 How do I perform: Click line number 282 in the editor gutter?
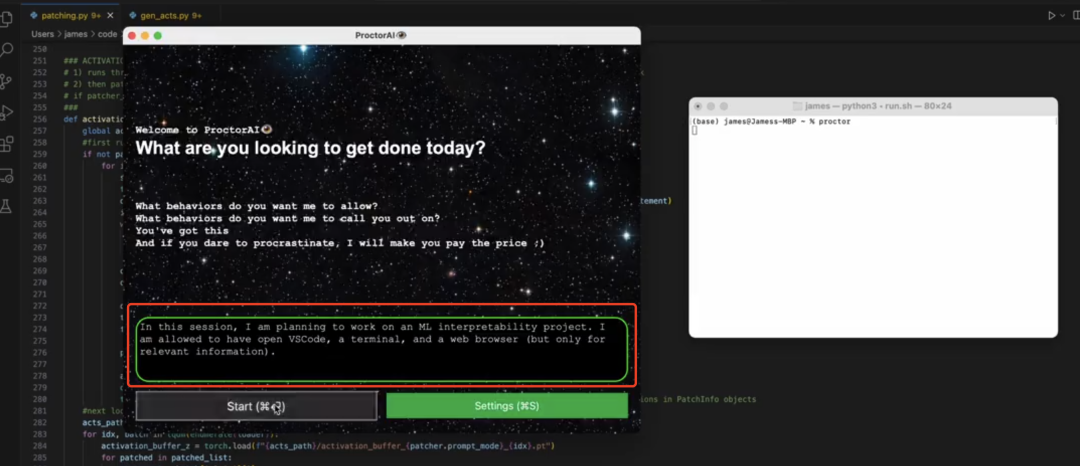tap(40, 423)
